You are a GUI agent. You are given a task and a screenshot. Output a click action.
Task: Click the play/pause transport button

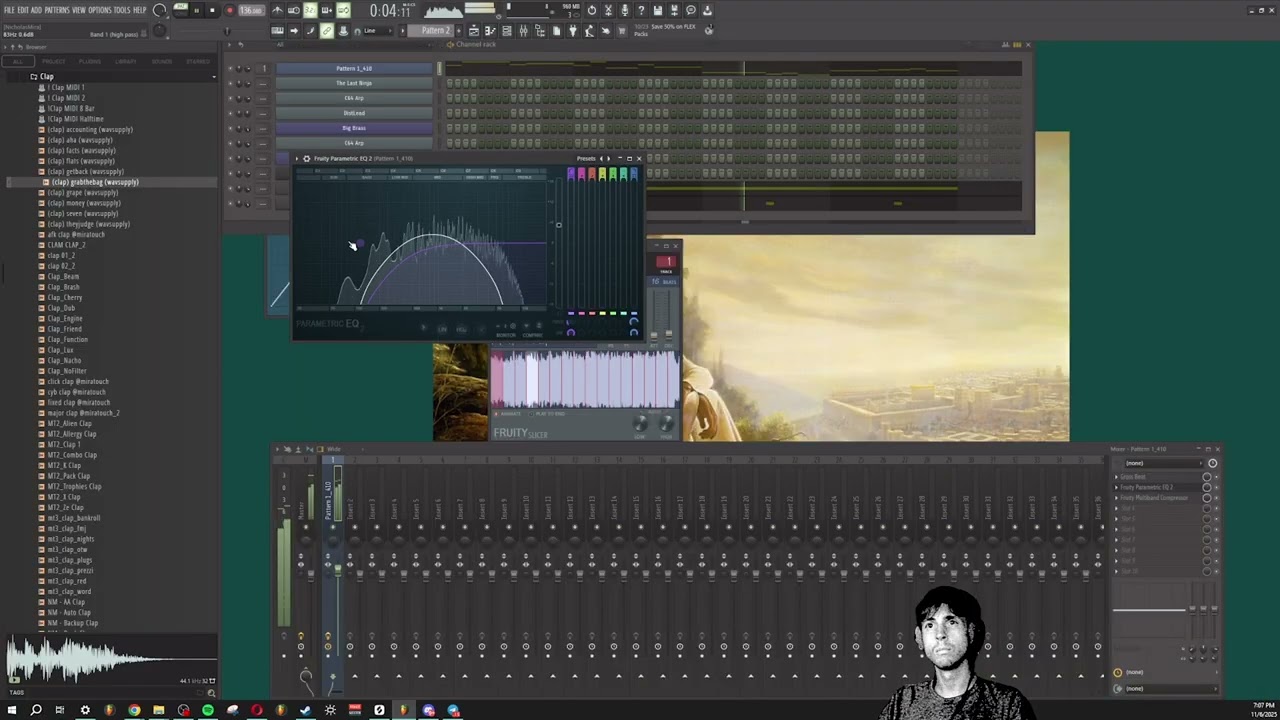(x=196, y=10)
